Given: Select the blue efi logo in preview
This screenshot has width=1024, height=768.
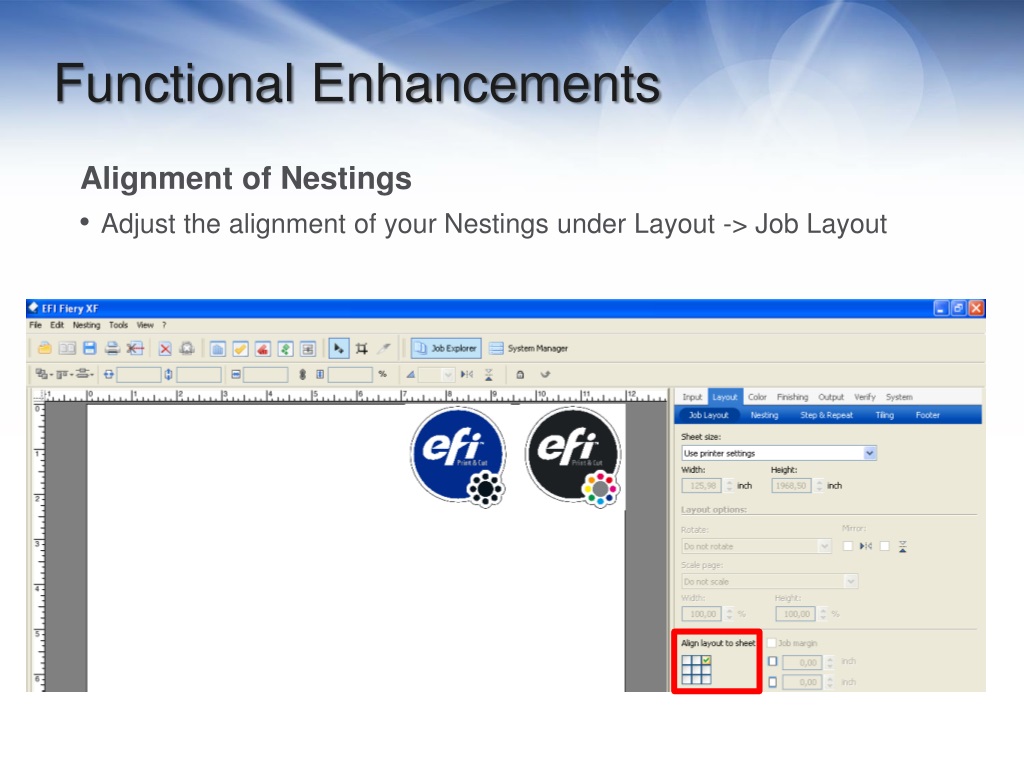Looking at the screenshot, I should pos(458,455).
